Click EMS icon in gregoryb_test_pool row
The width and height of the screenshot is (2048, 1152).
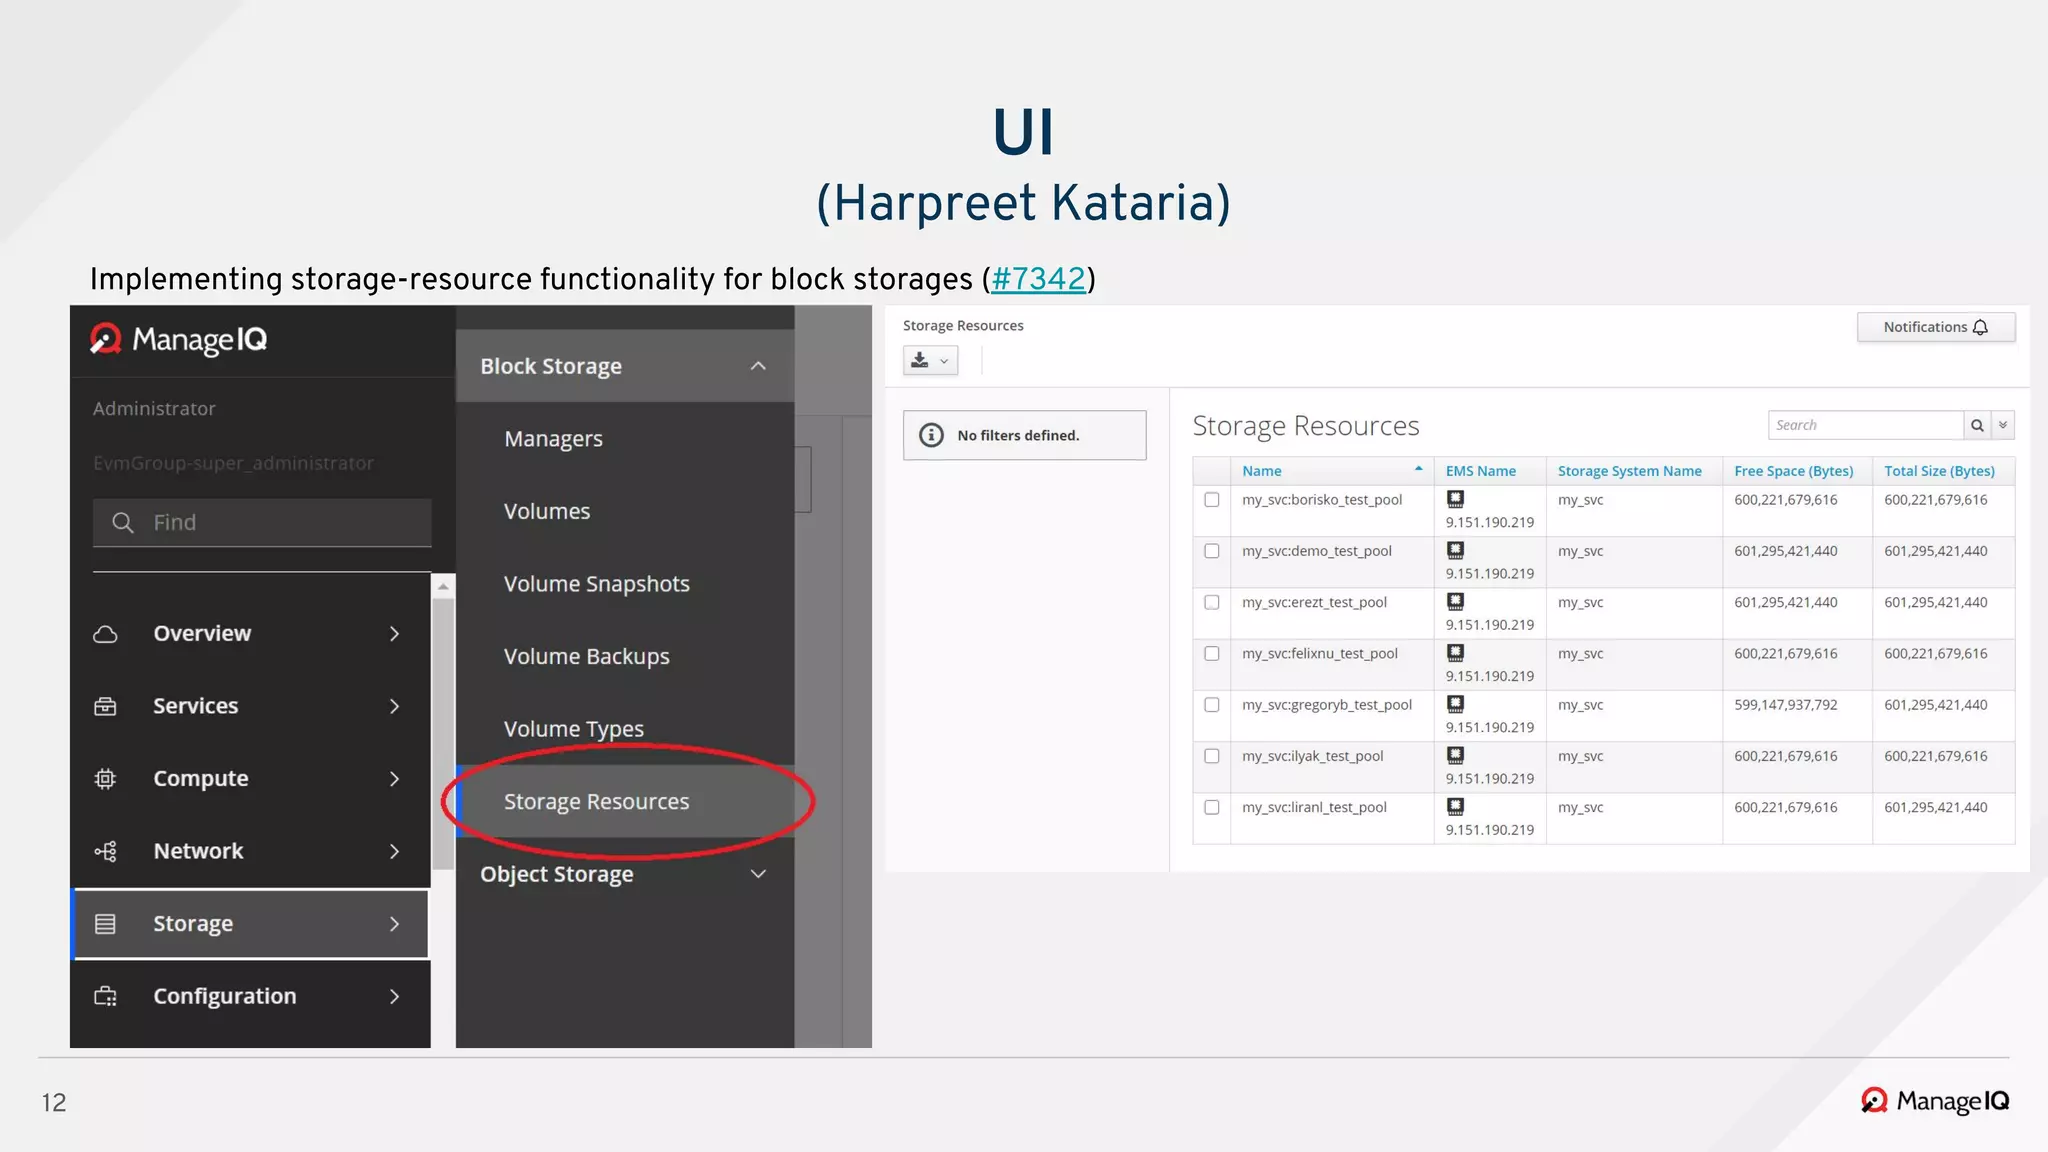[x=1456, y=704]
